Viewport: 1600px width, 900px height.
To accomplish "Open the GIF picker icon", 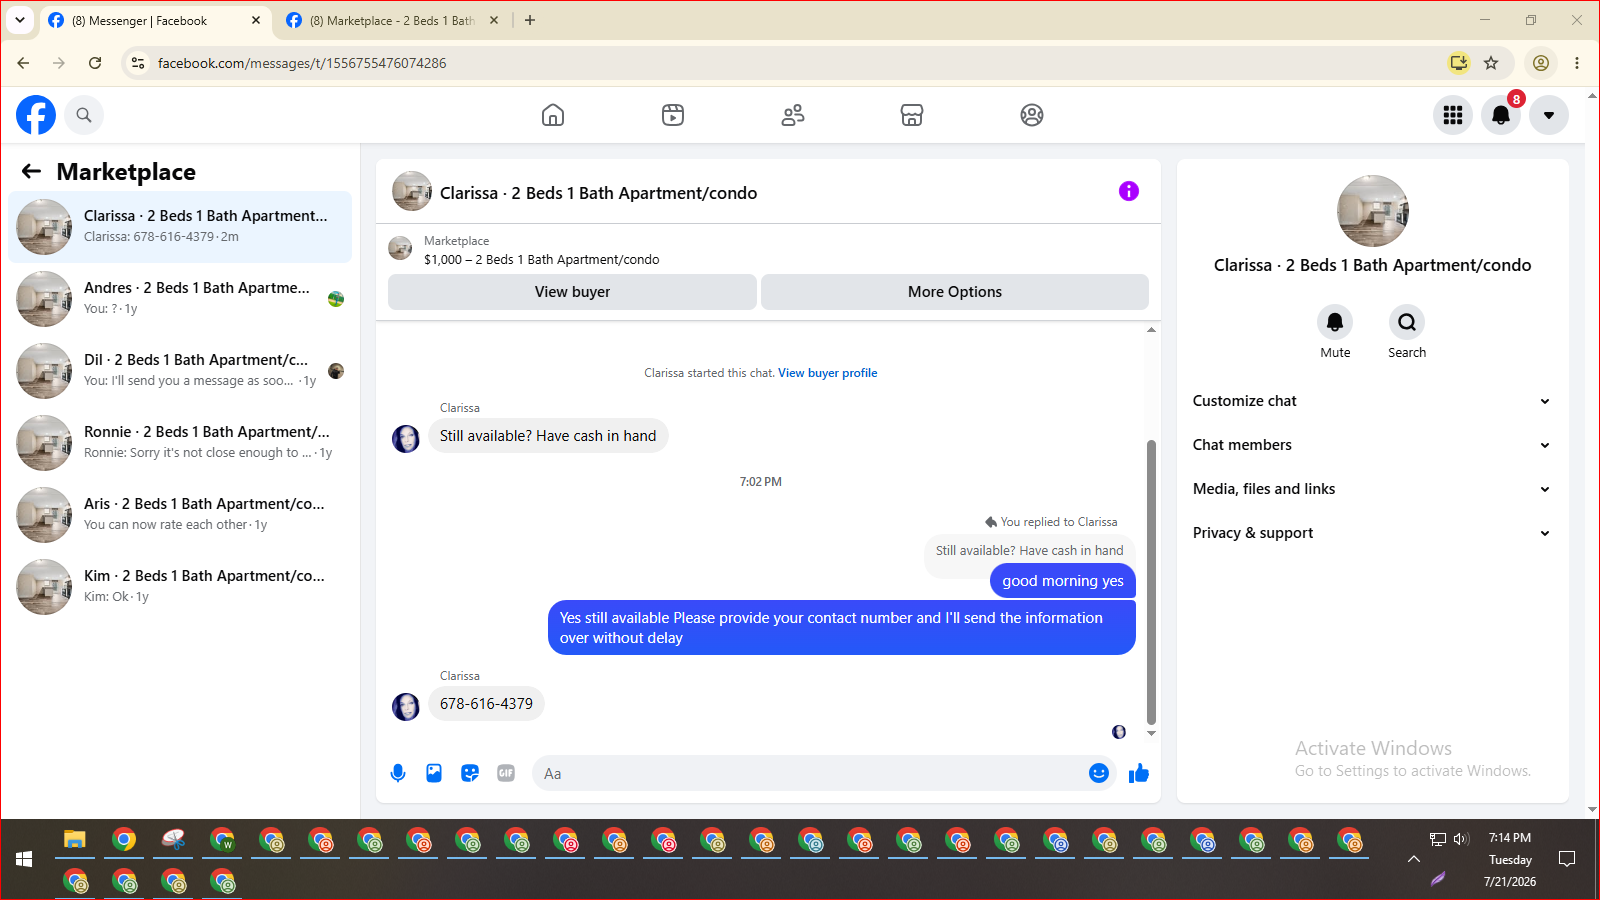I will click(506, 773).
